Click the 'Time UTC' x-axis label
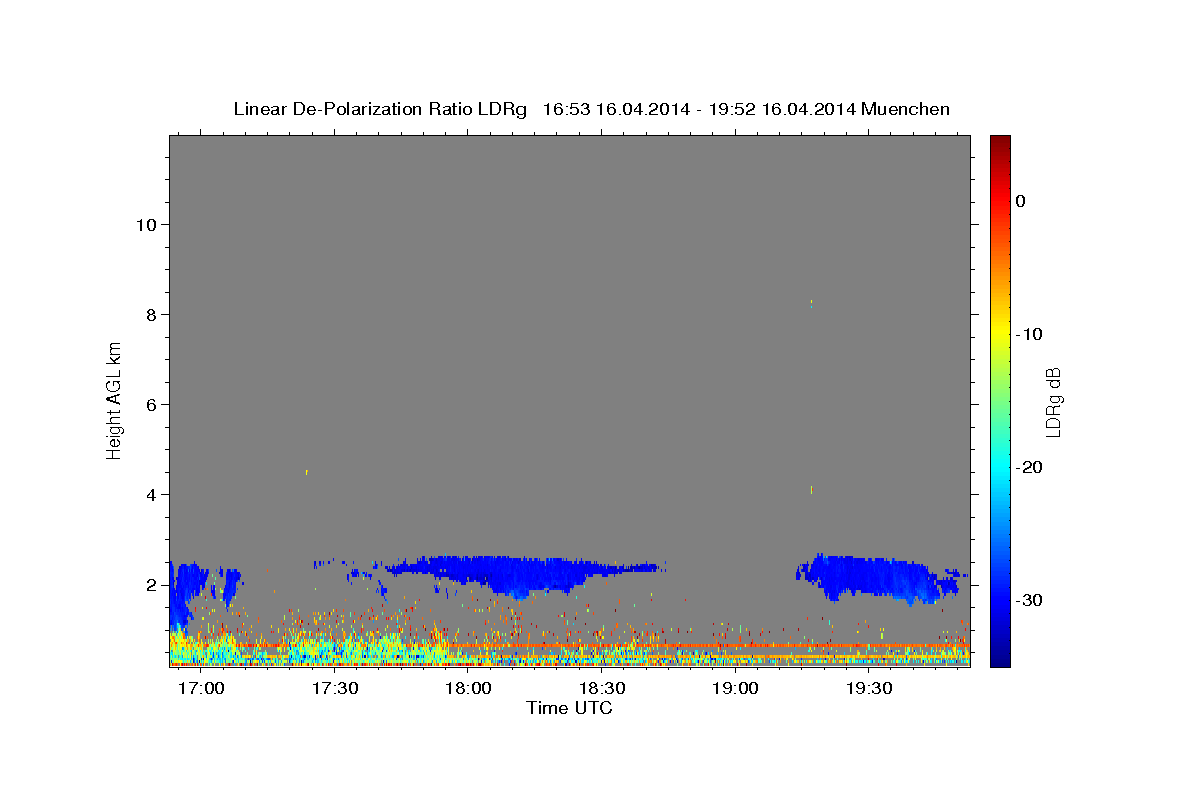Screen dimensions: 1200x800 [569, 708]
